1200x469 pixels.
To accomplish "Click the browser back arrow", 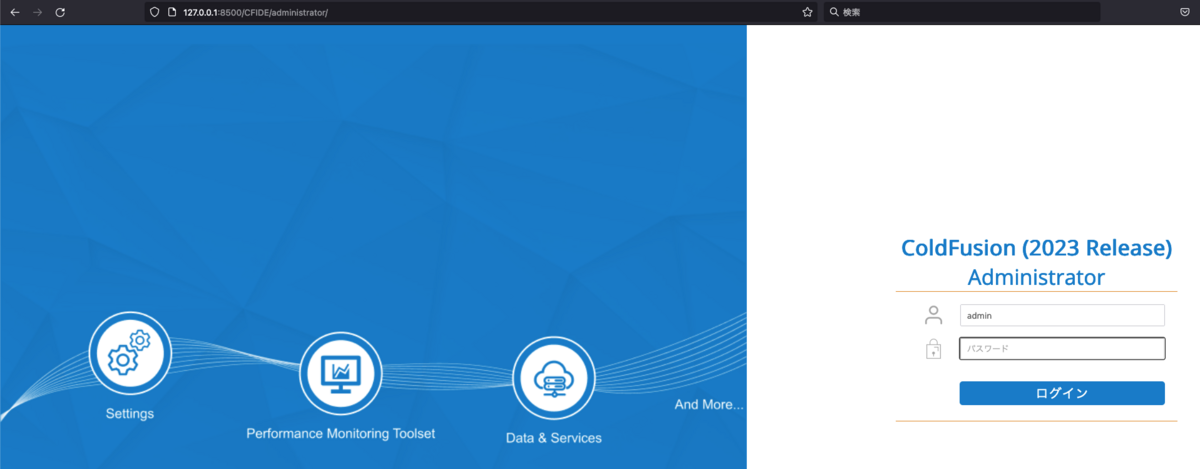I will click(x=14, y=12).
